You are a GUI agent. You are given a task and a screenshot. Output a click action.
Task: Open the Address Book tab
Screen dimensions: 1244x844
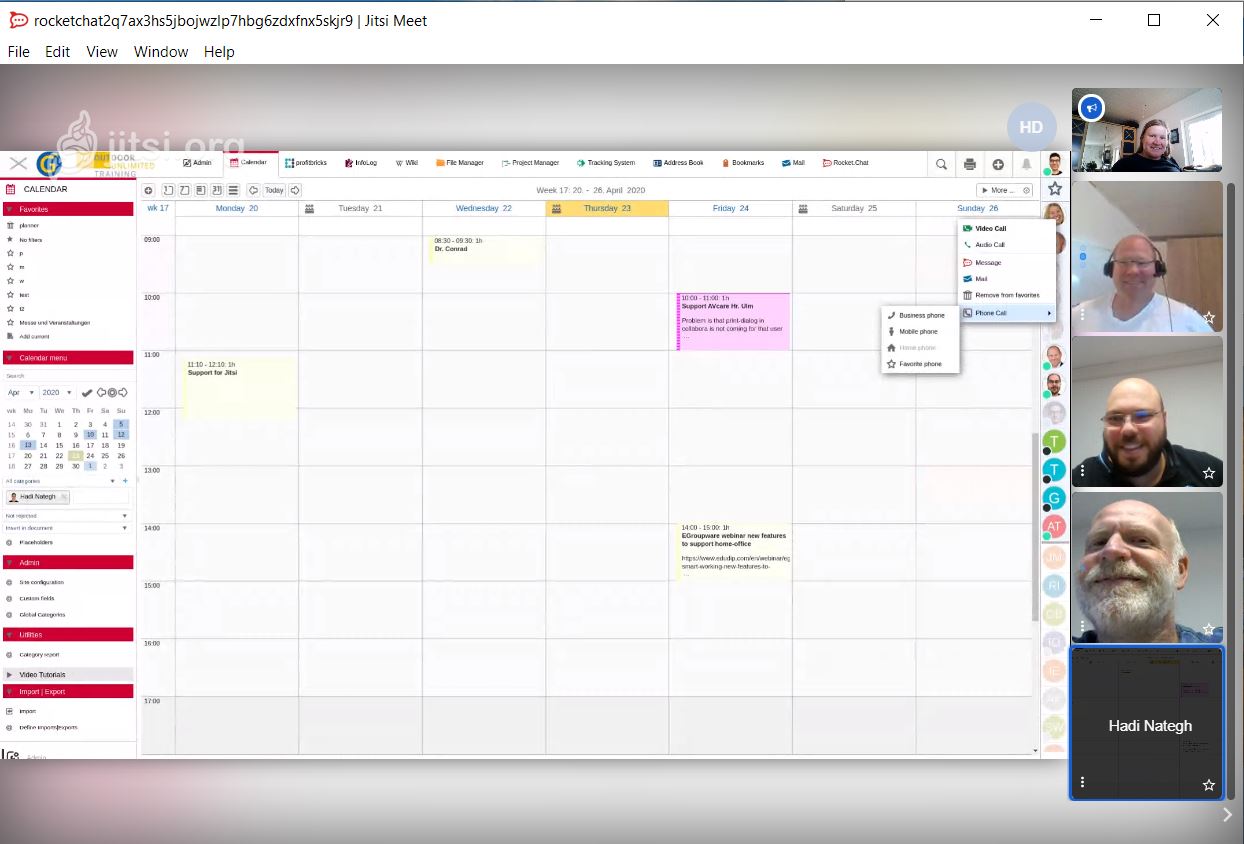click(x=678, y=163)
